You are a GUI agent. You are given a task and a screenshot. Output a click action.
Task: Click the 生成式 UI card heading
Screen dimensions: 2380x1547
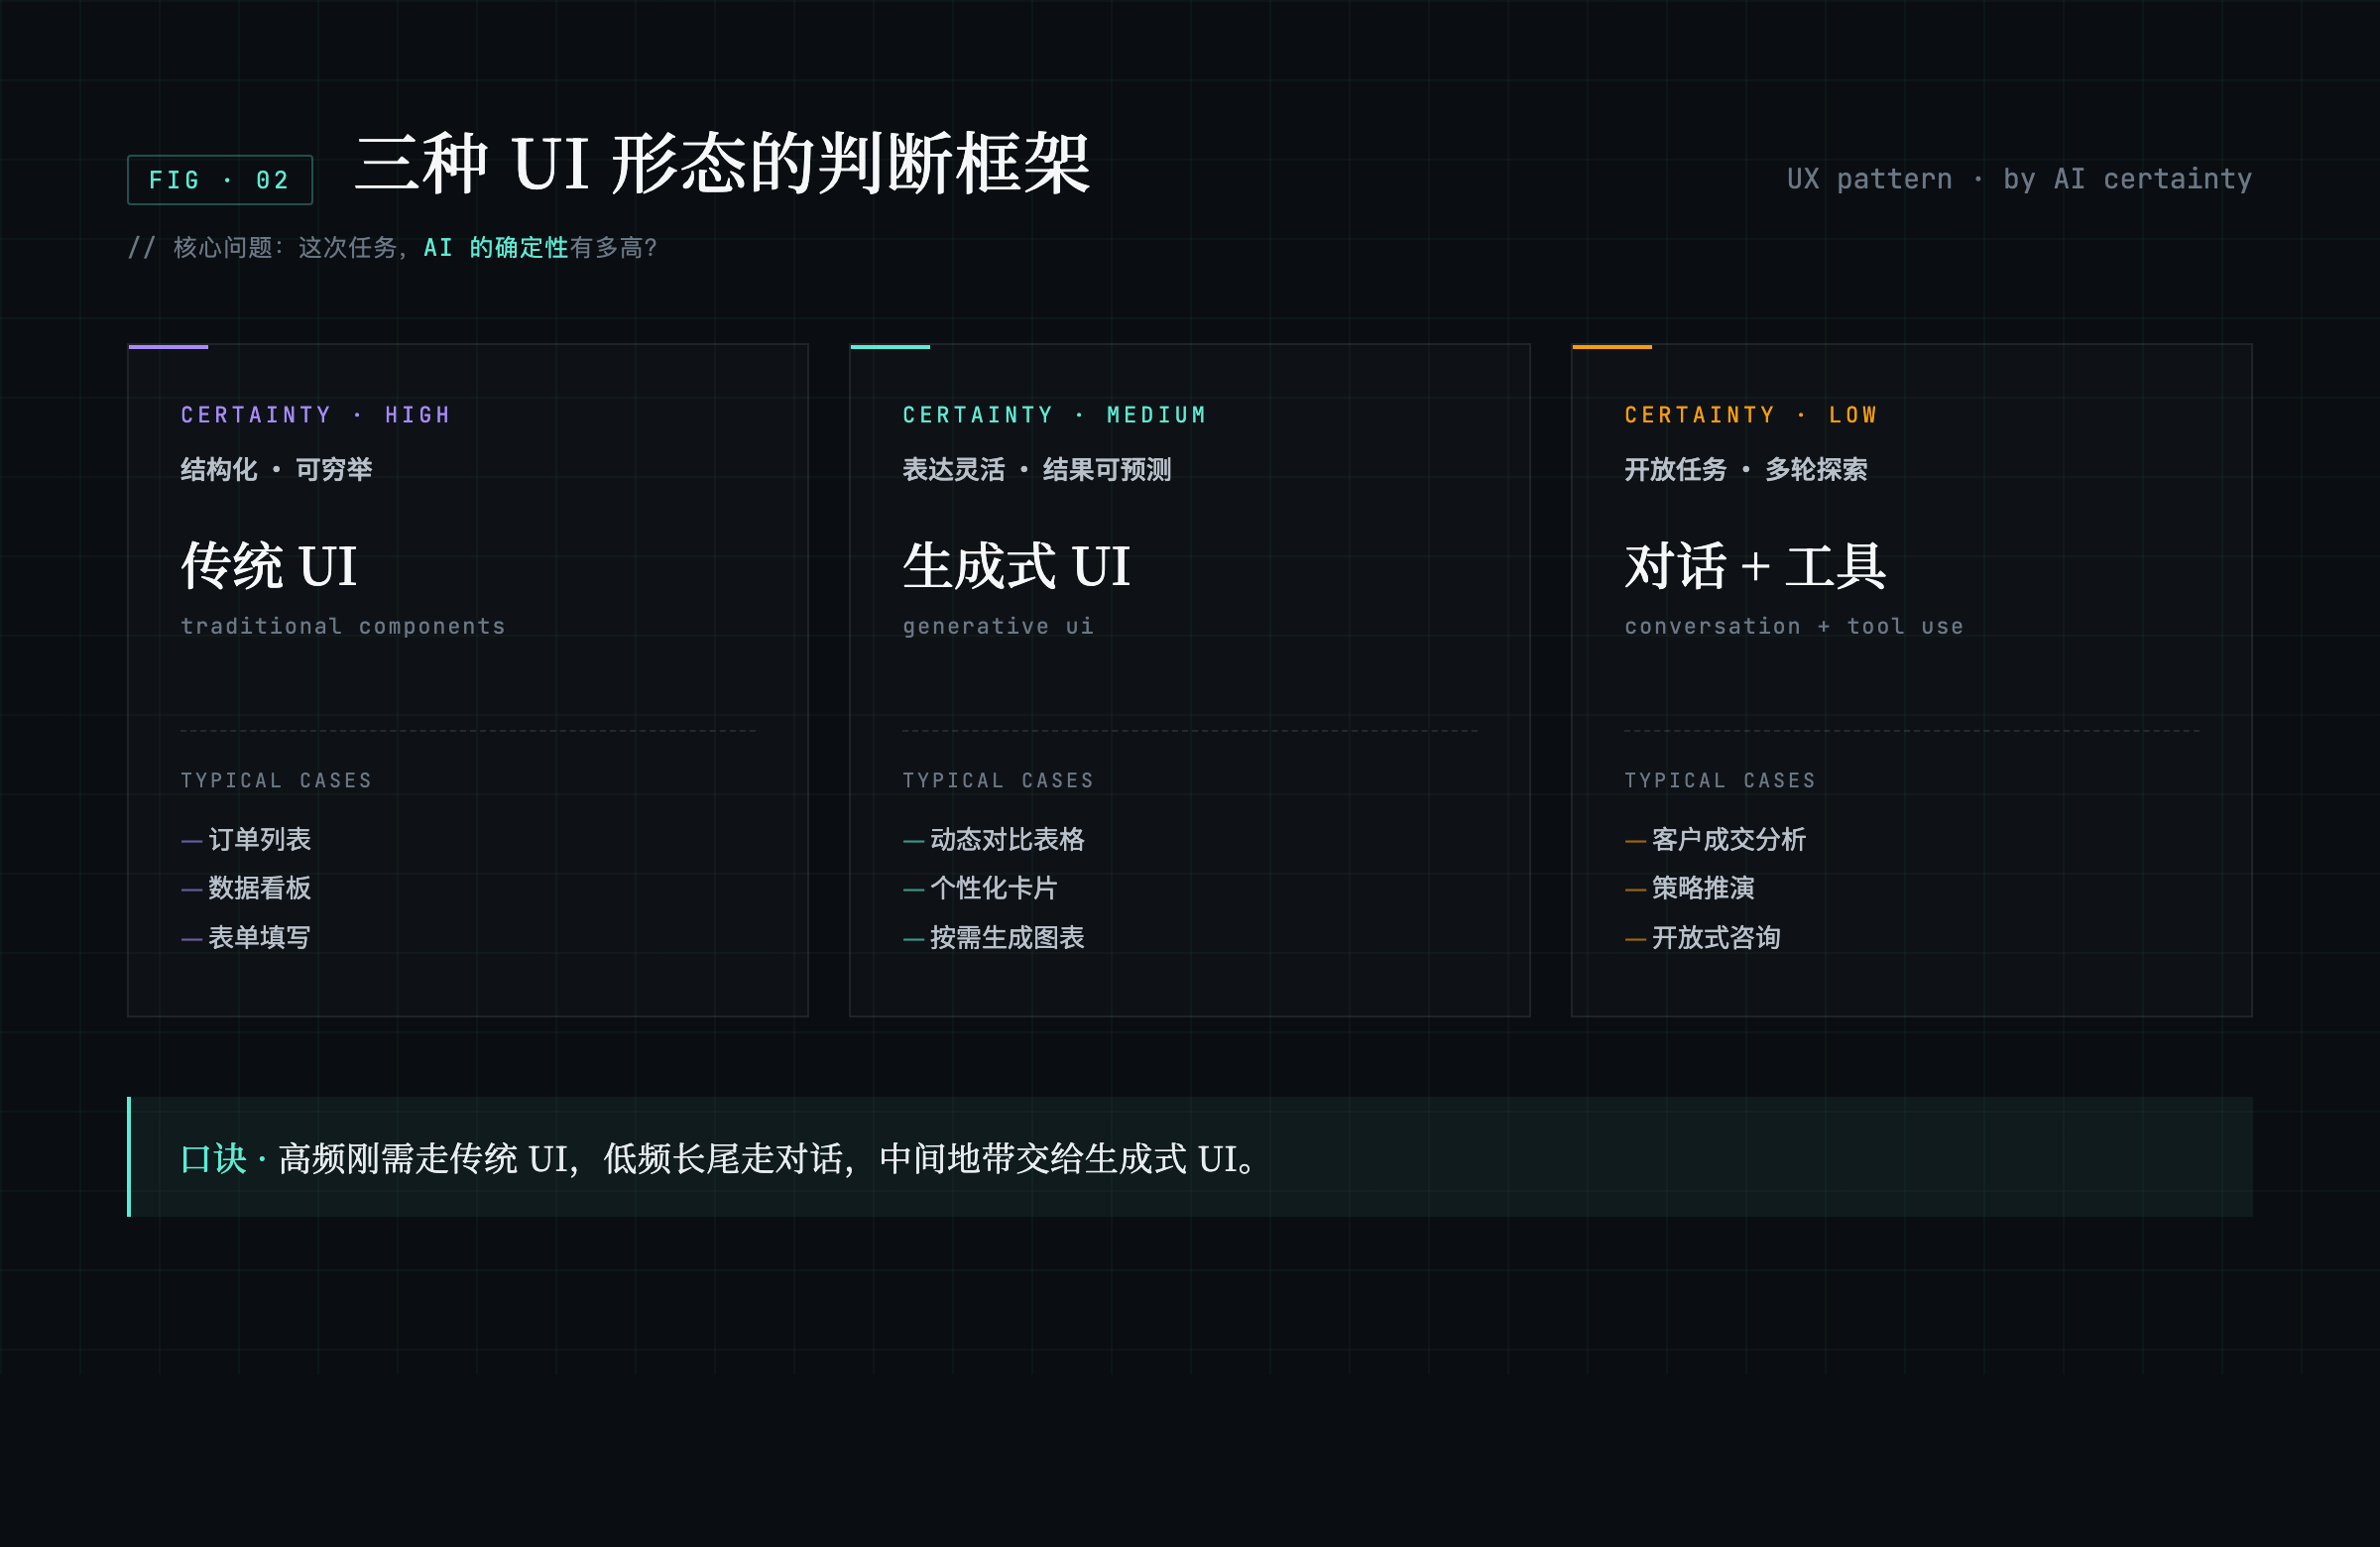[x=1016, y=566]
